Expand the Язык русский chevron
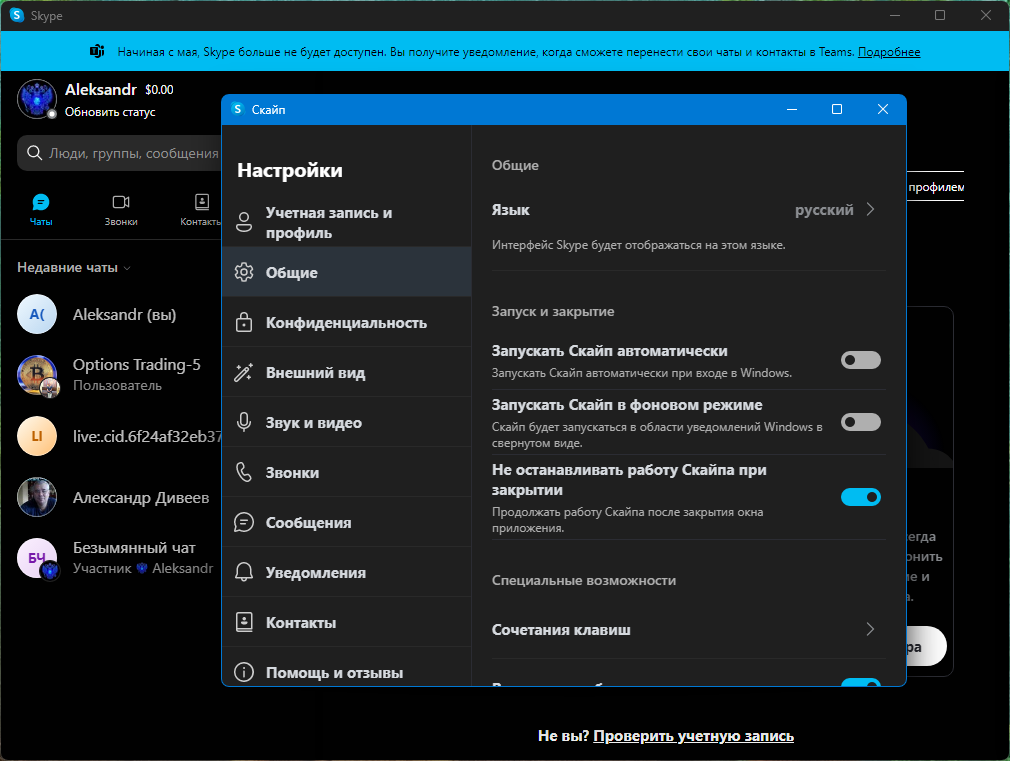The image size is (1010, 761). pyautogui.click(x=870, y=209)
